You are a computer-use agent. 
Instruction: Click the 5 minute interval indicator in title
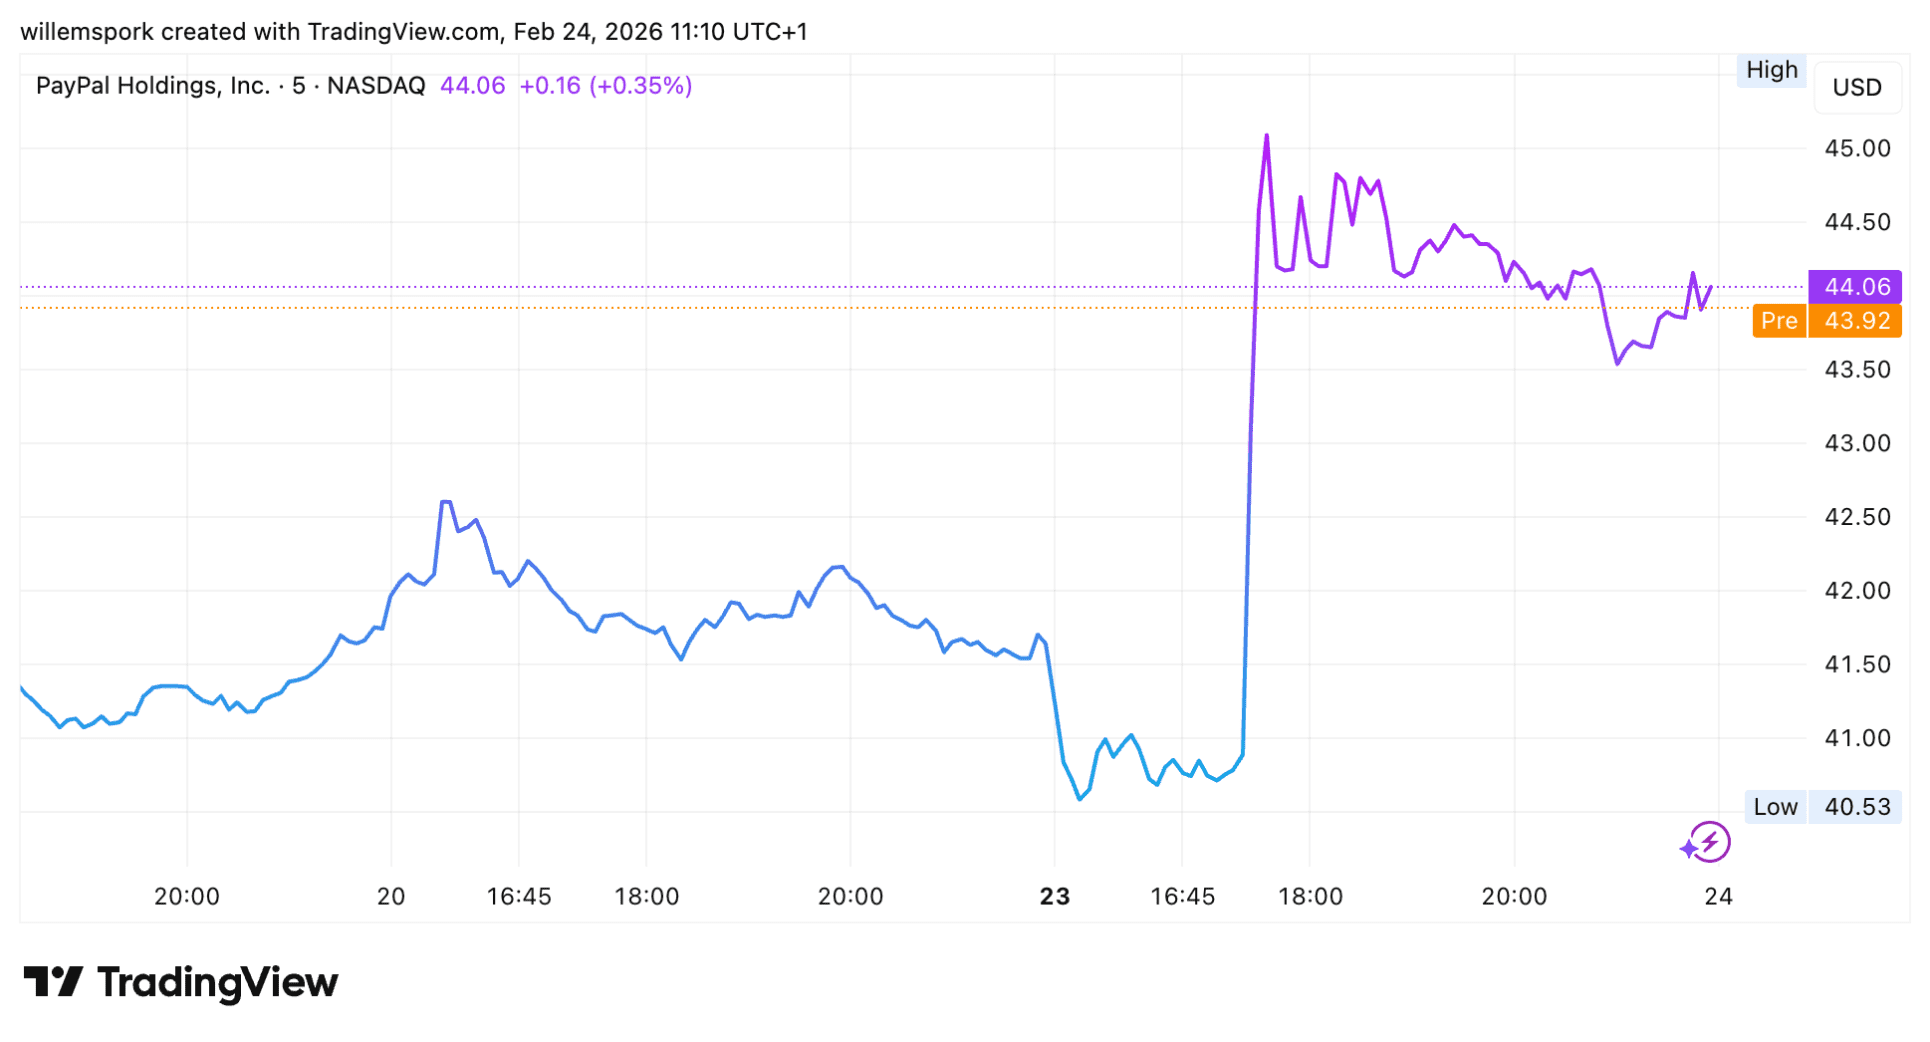[298, 86]
